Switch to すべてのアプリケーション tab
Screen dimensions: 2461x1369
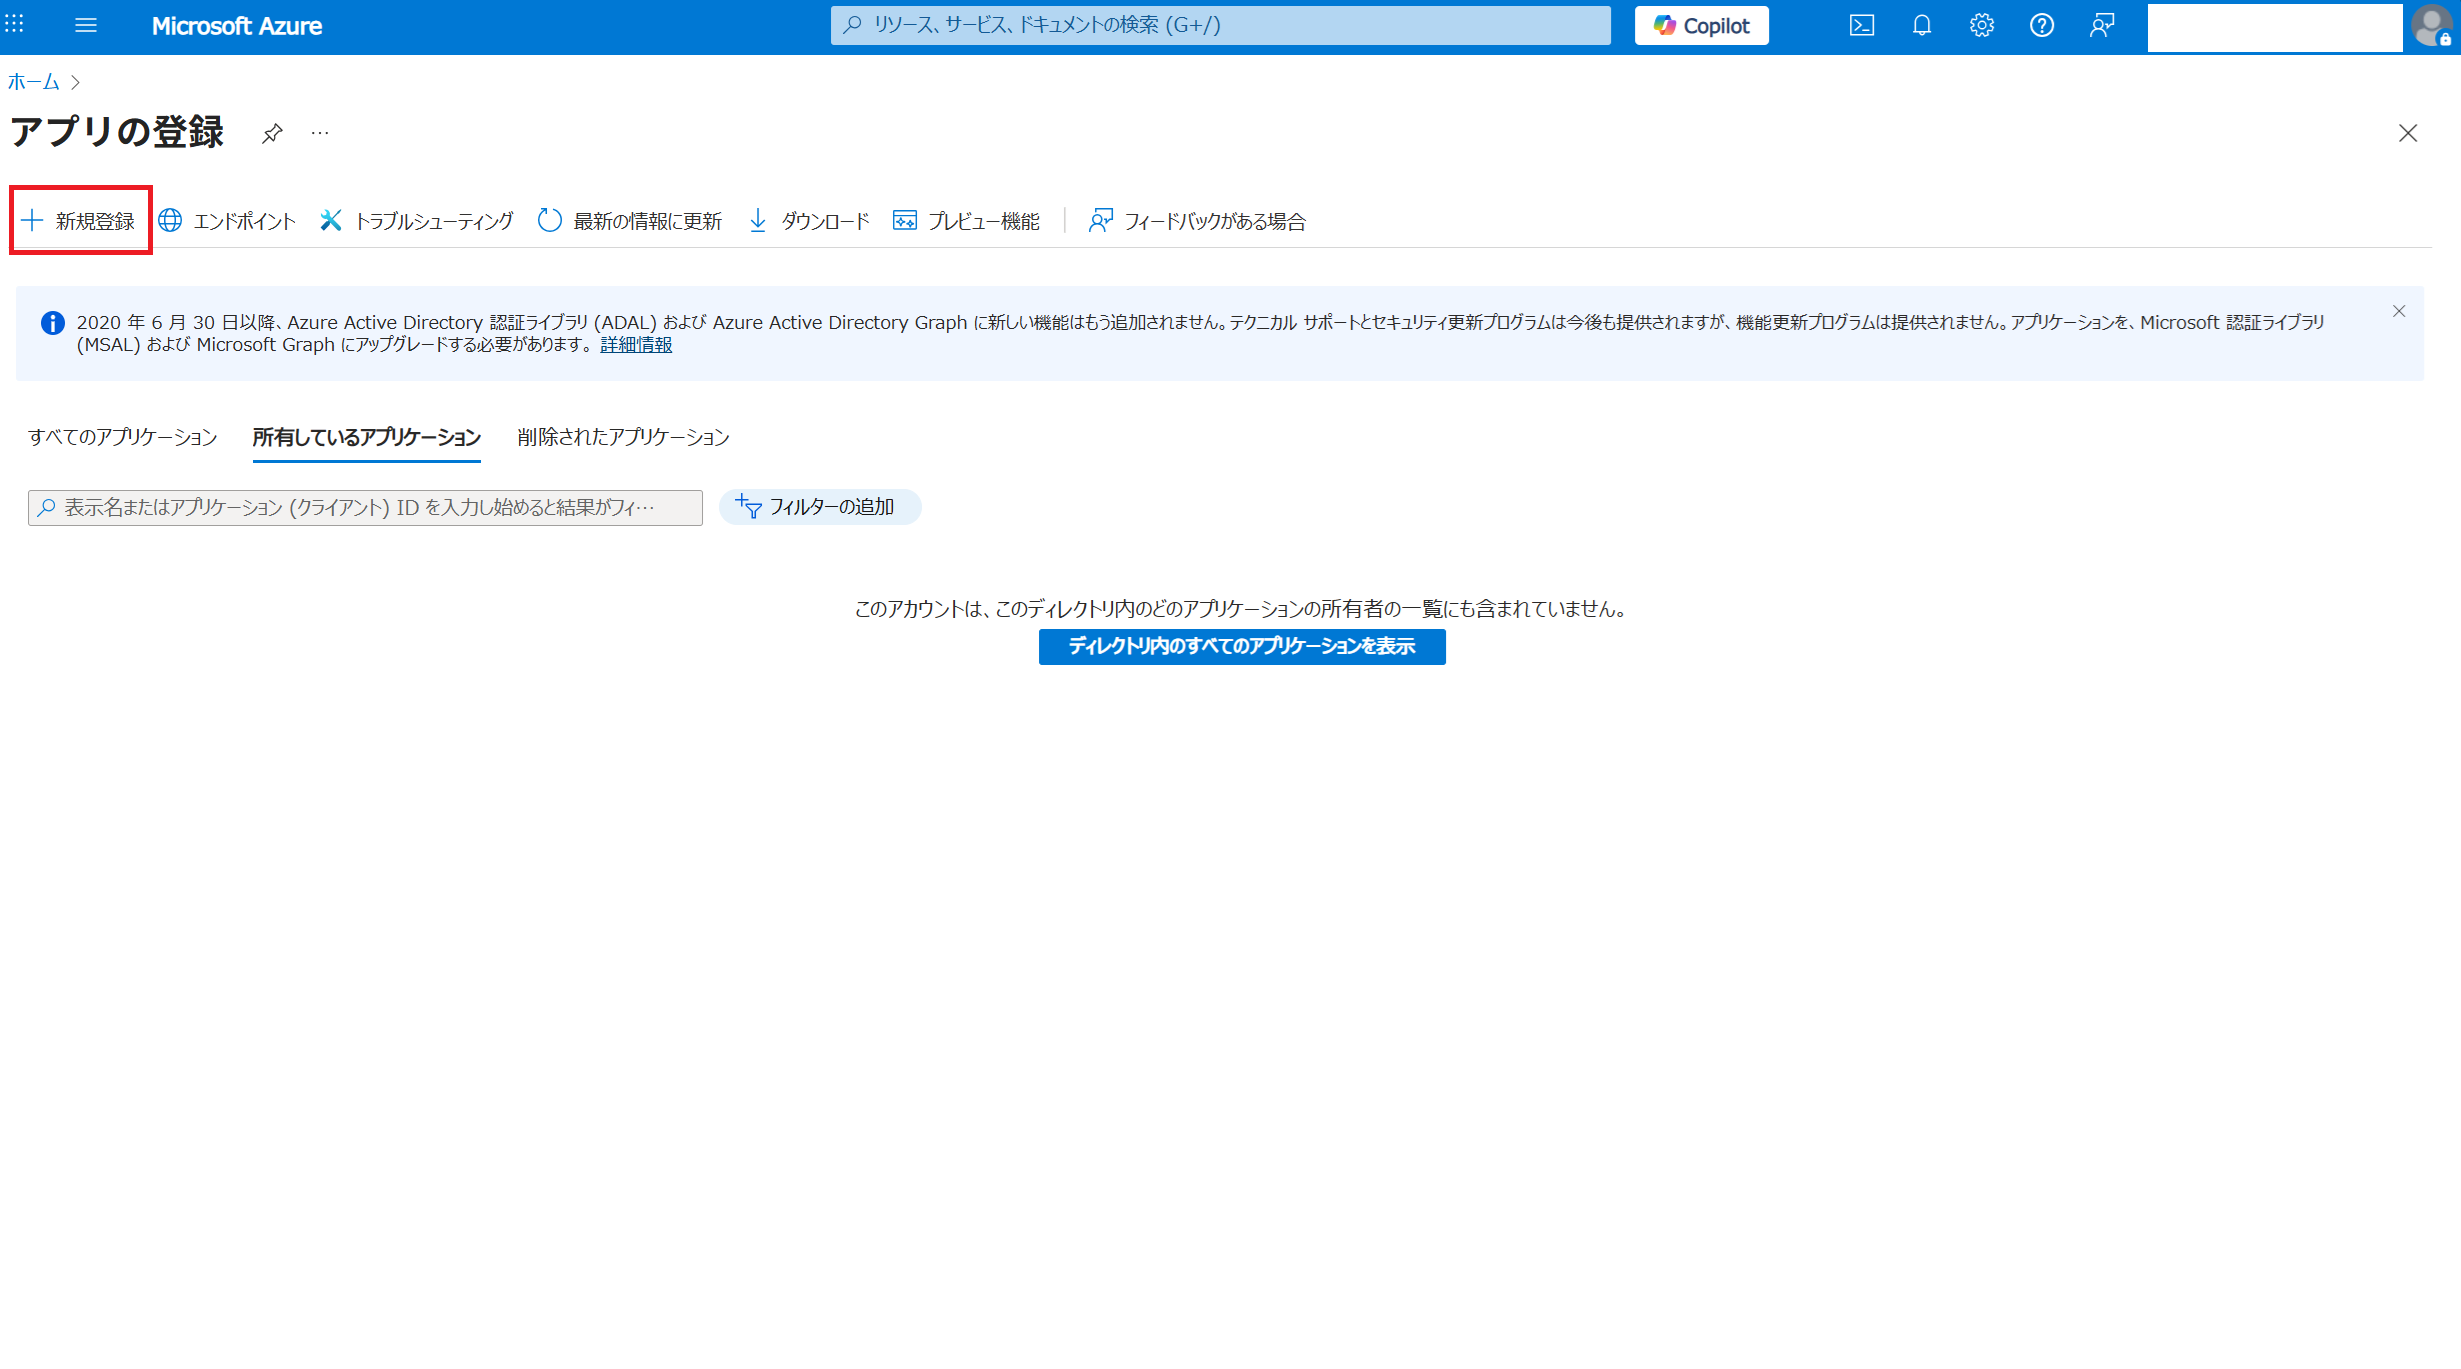tap(122, 437)
